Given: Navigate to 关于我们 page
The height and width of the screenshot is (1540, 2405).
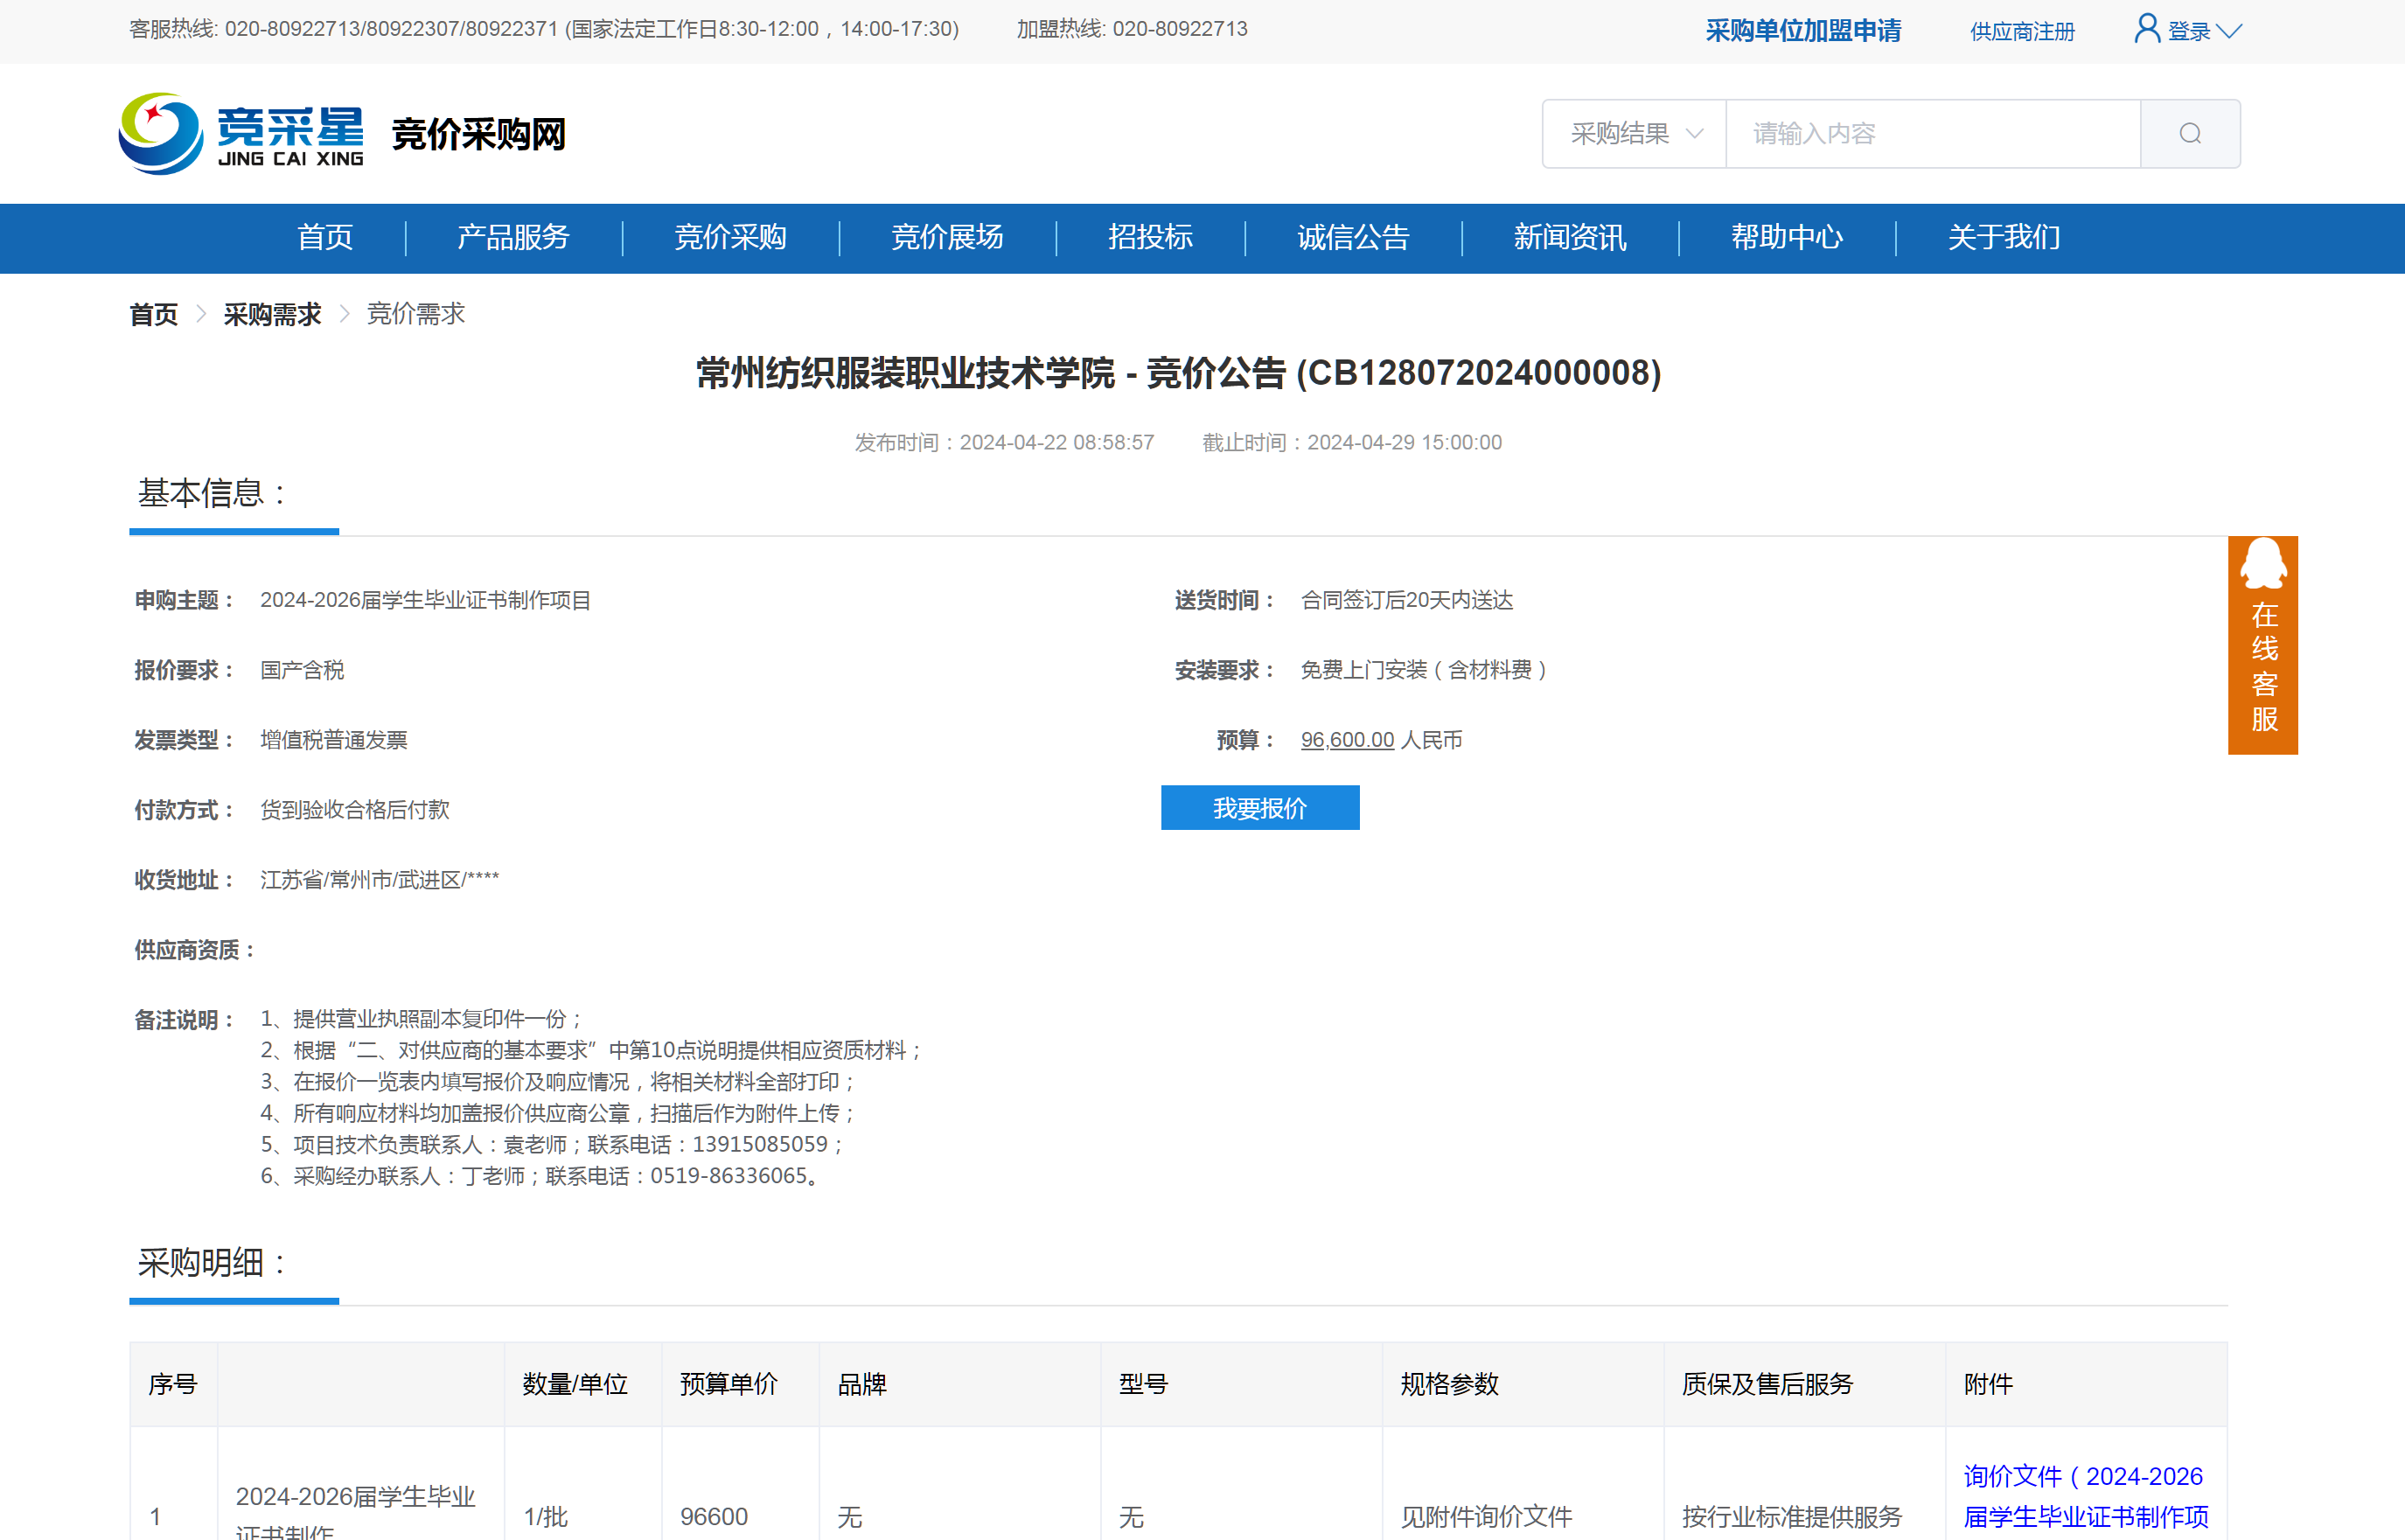Looking at the screenshot, I should pyautogui.click(x=2003, y=238).
